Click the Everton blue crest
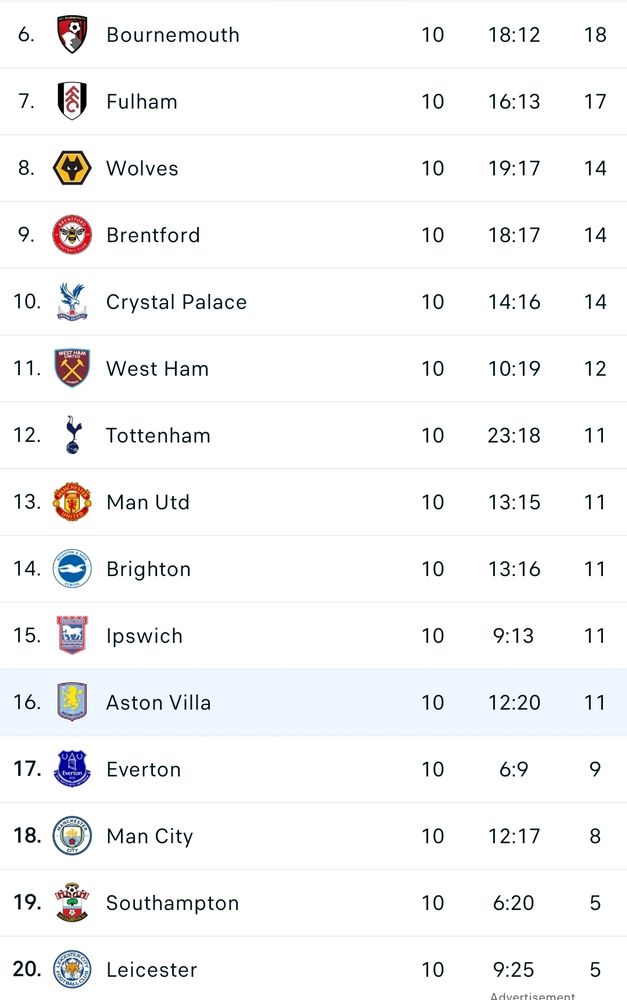 pos(72,769)
